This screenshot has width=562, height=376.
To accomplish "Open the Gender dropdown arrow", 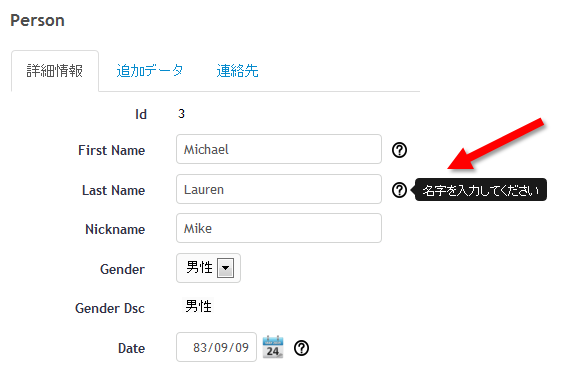I will pos(225,268).
